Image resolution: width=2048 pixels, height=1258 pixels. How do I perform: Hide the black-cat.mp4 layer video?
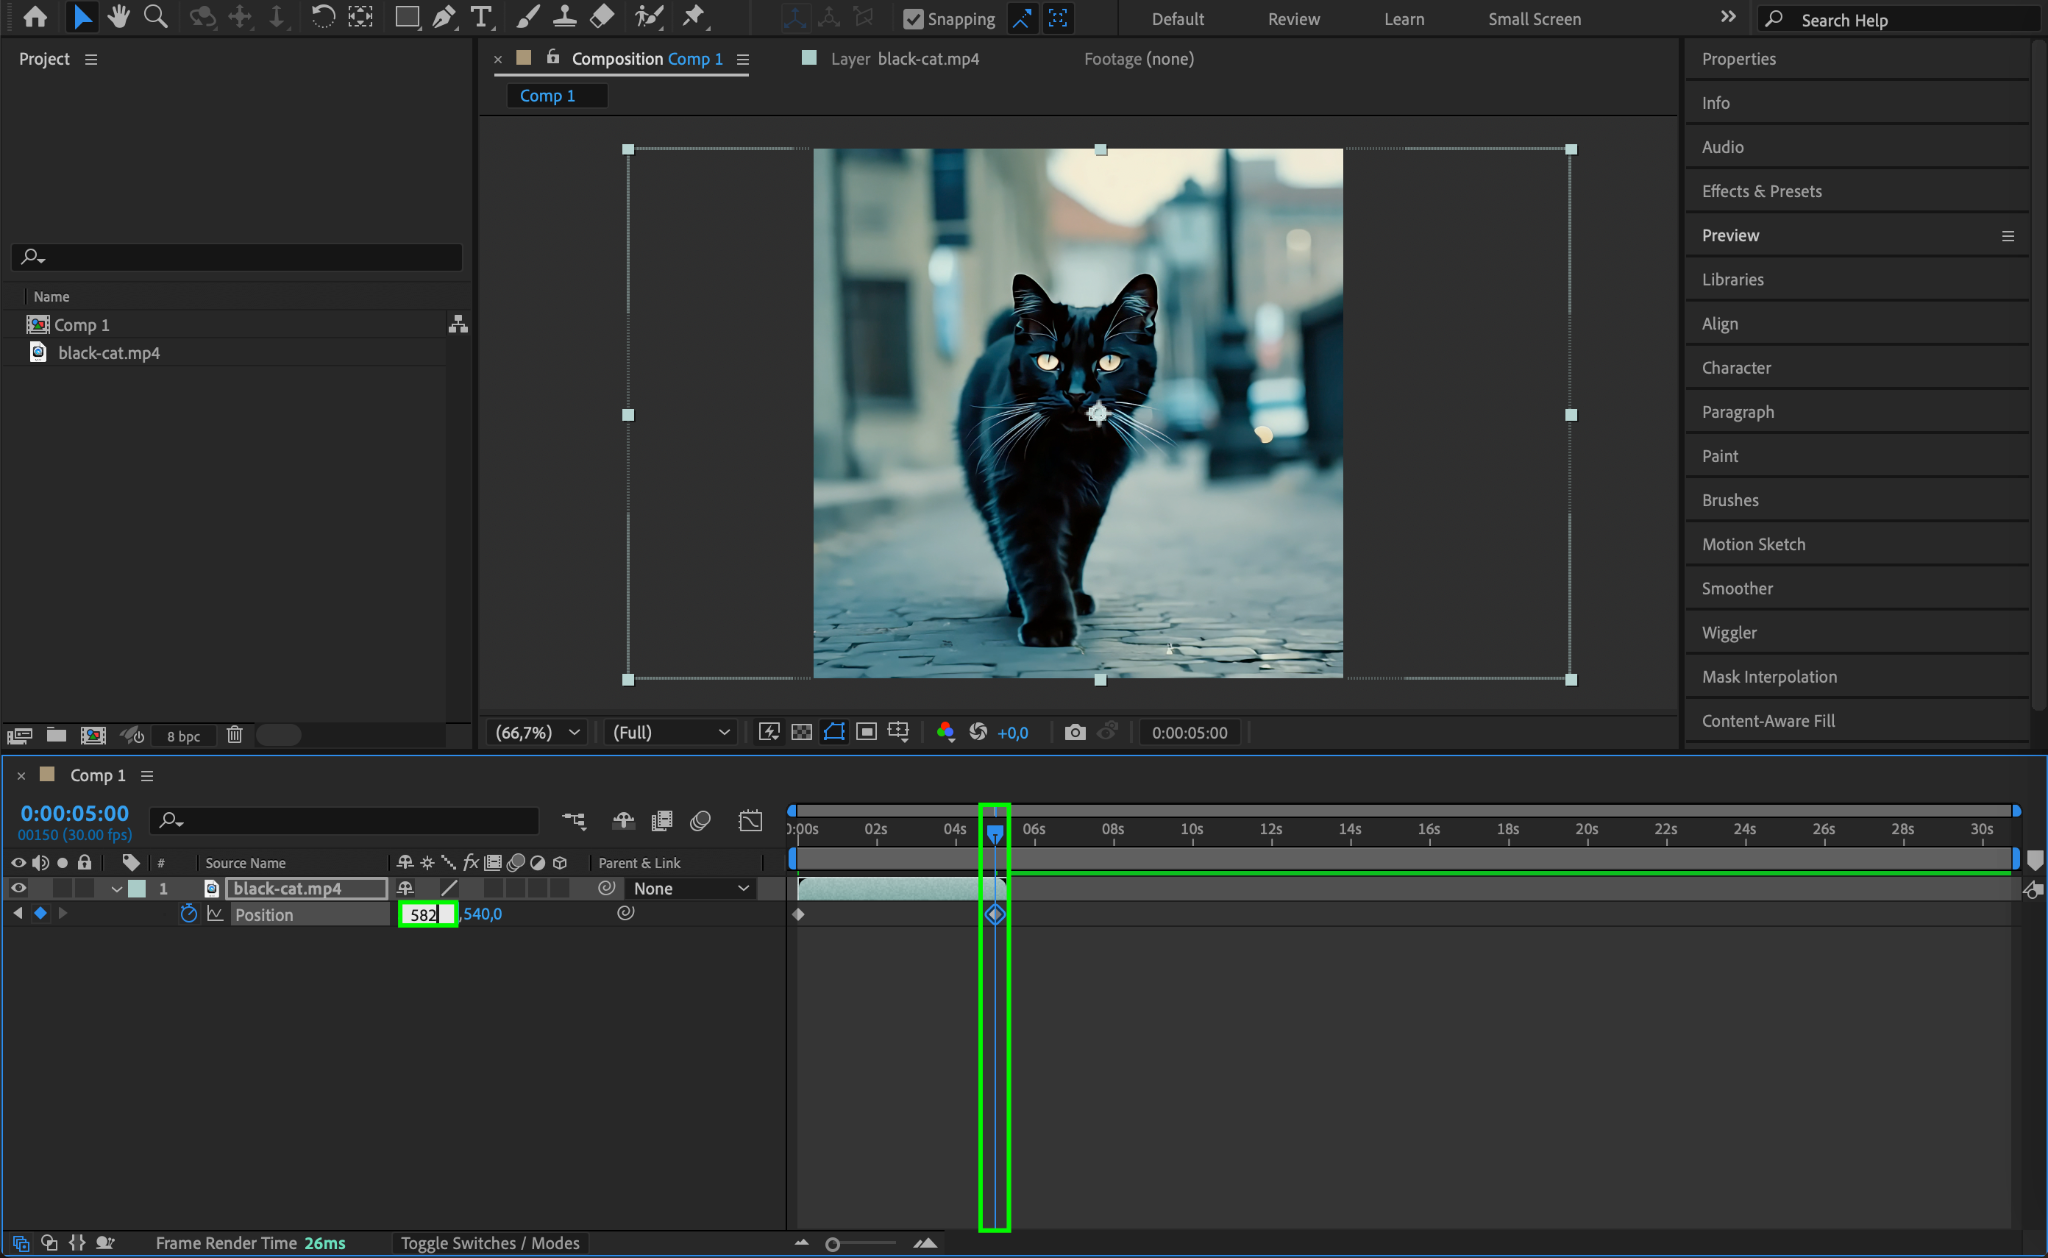(18, 888)
